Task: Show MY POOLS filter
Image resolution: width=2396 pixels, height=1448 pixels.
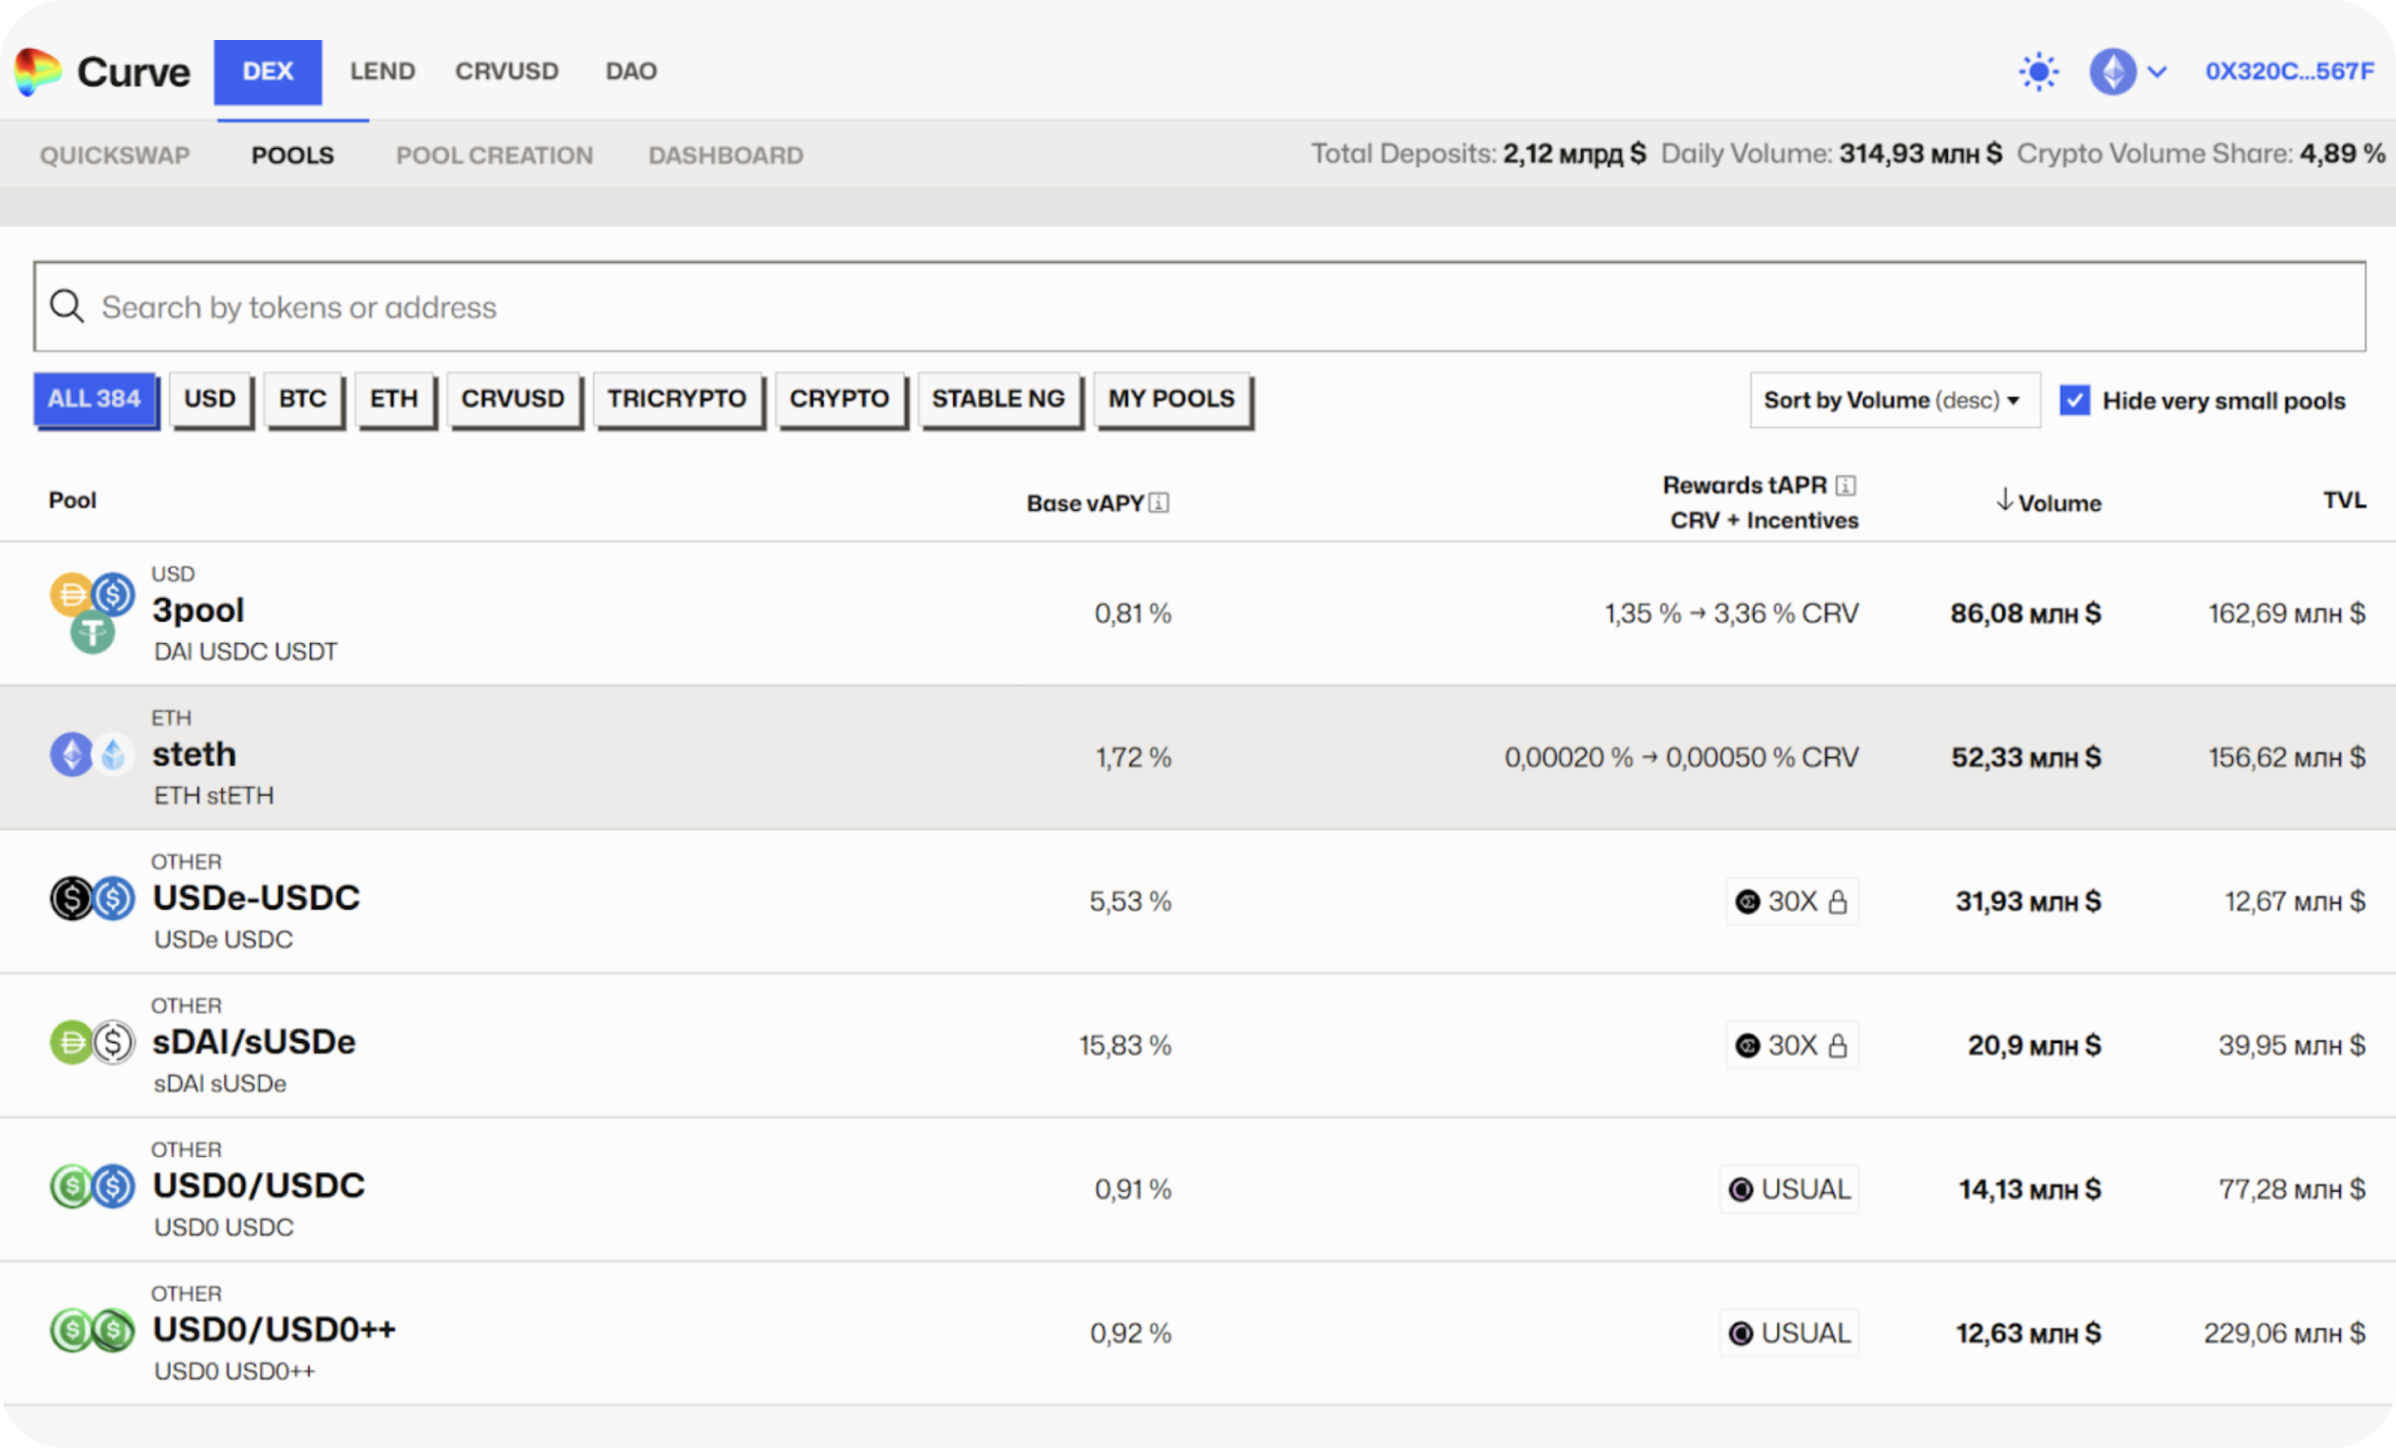Action: point(1171,399)
